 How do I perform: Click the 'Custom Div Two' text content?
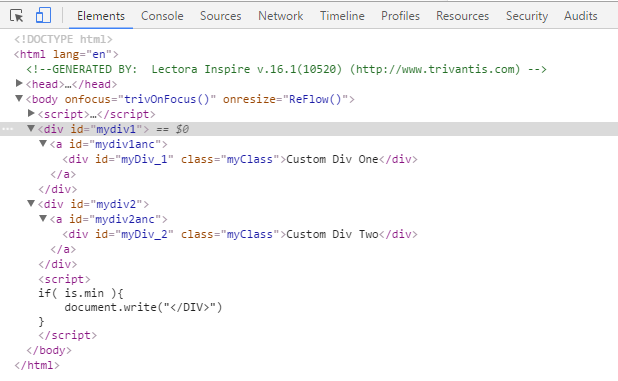point(332,234)
